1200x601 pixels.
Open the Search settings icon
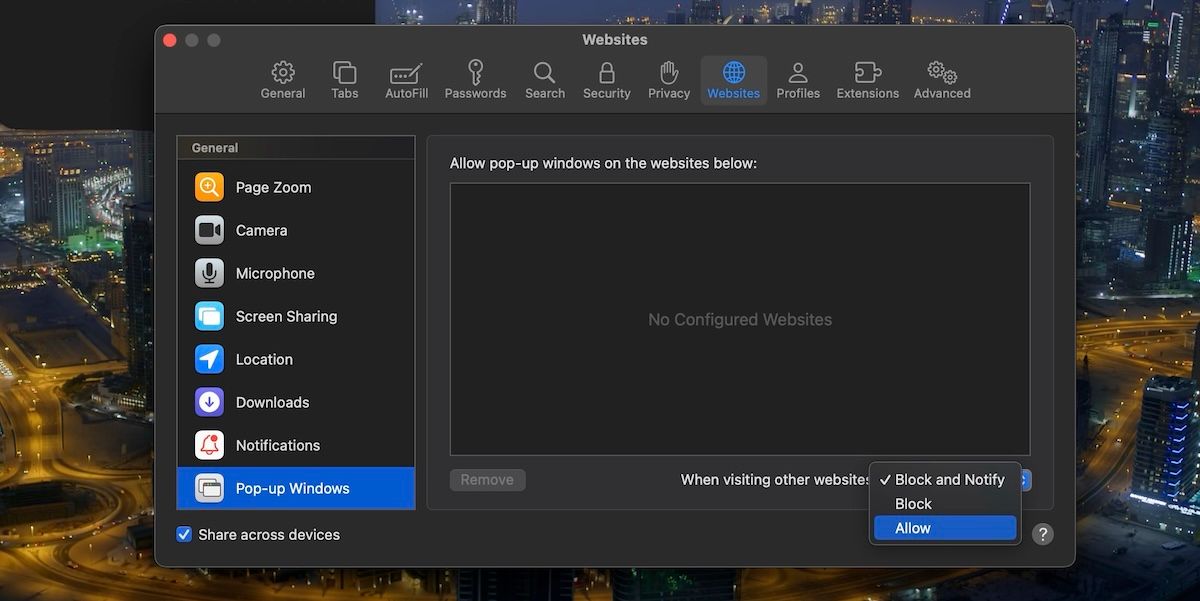coord(544,80)
